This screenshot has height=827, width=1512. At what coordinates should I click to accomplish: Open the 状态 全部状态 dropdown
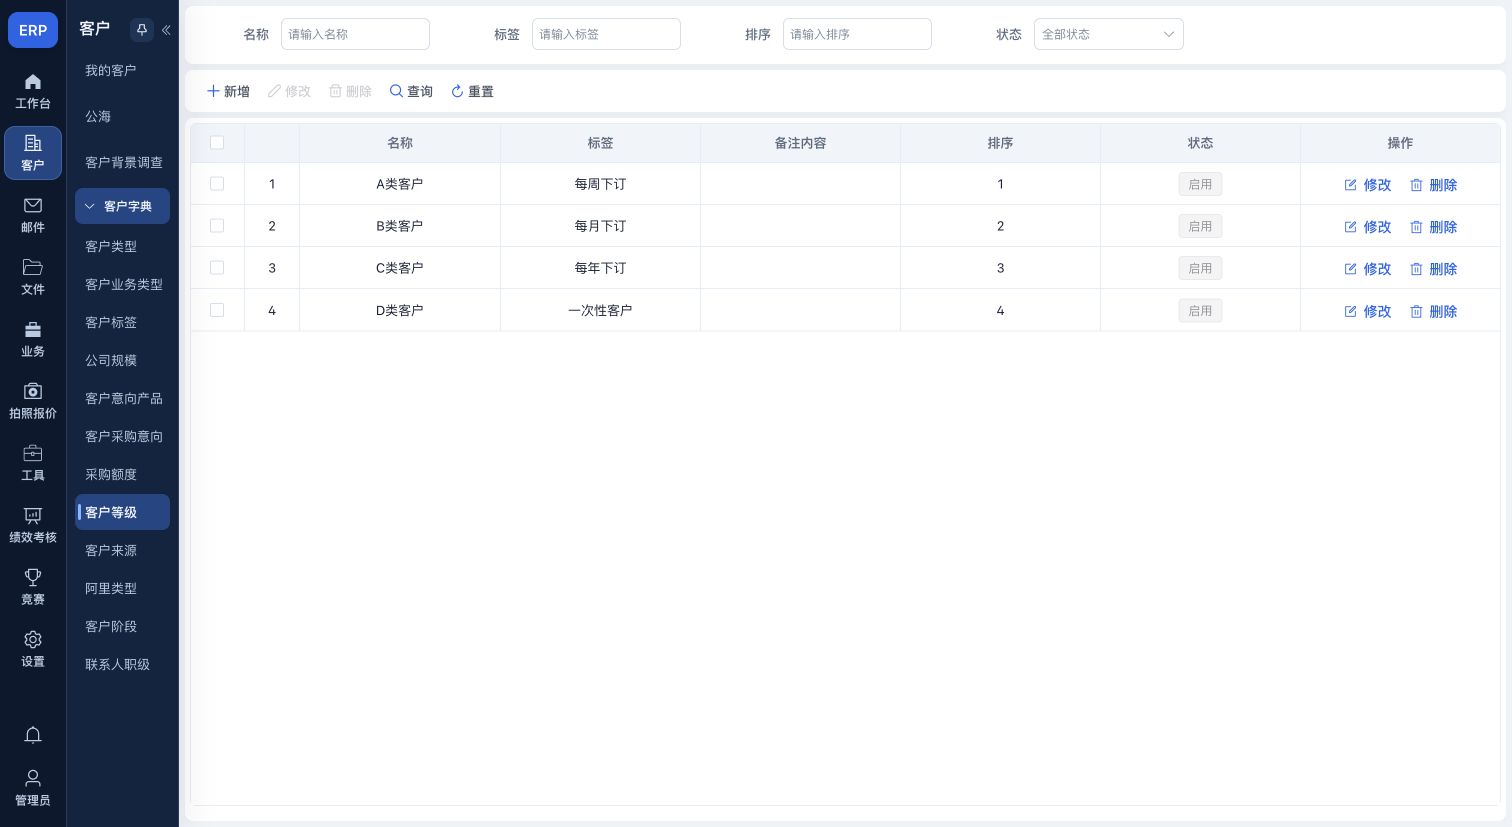1108,34
